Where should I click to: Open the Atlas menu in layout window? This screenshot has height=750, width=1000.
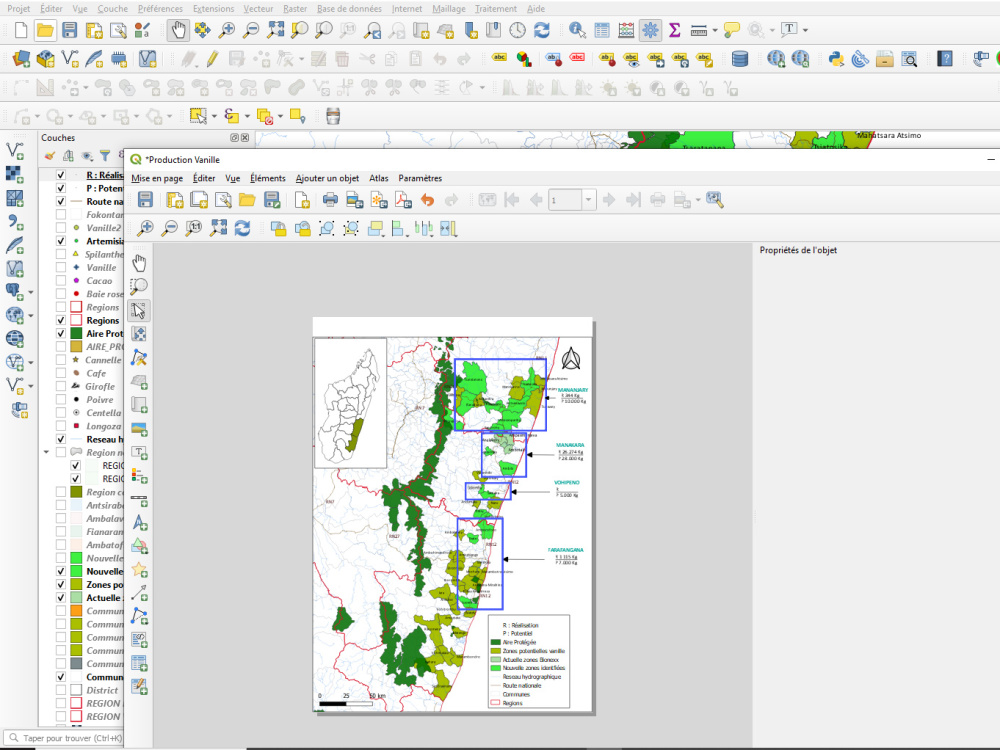(379, 179)
